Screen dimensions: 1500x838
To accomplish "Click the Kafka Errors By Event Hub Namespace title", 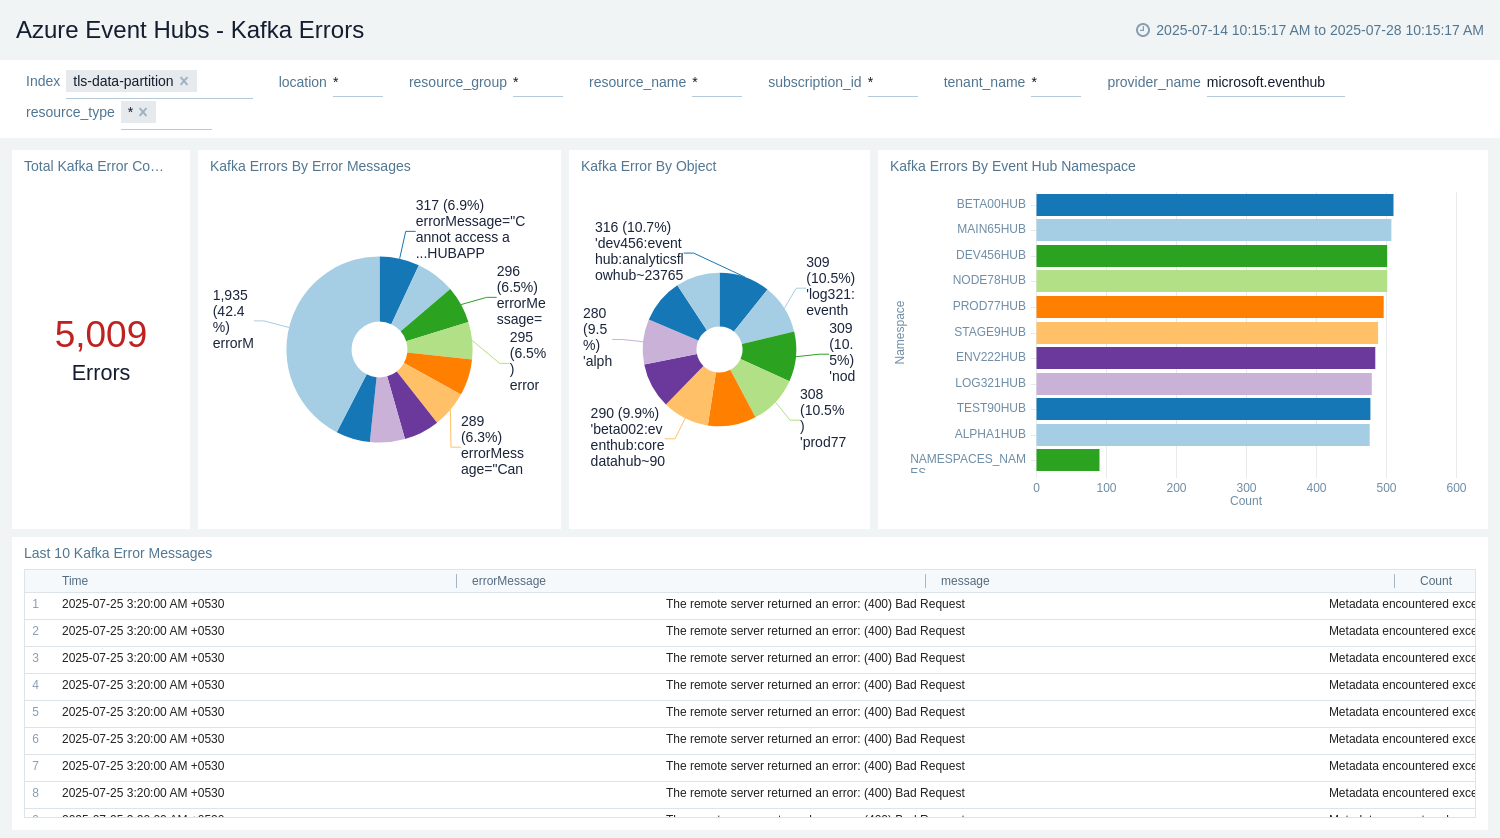I will pos(1013,166).
